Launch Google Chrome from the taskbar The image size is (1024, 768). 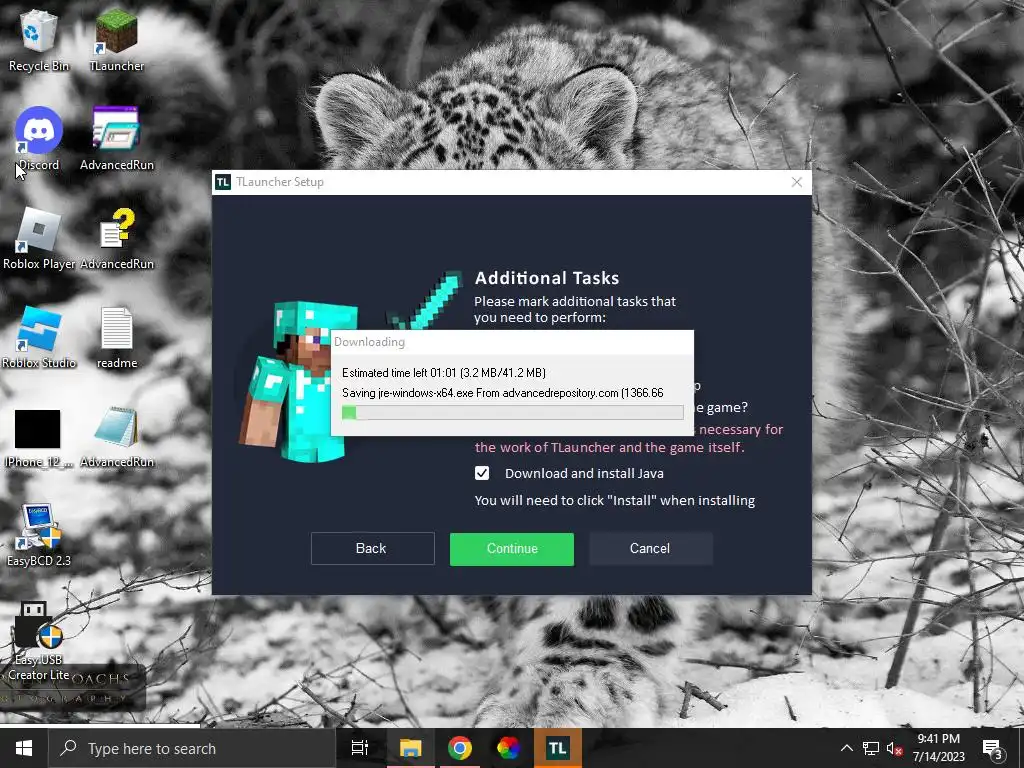click(x=460, y=748)
